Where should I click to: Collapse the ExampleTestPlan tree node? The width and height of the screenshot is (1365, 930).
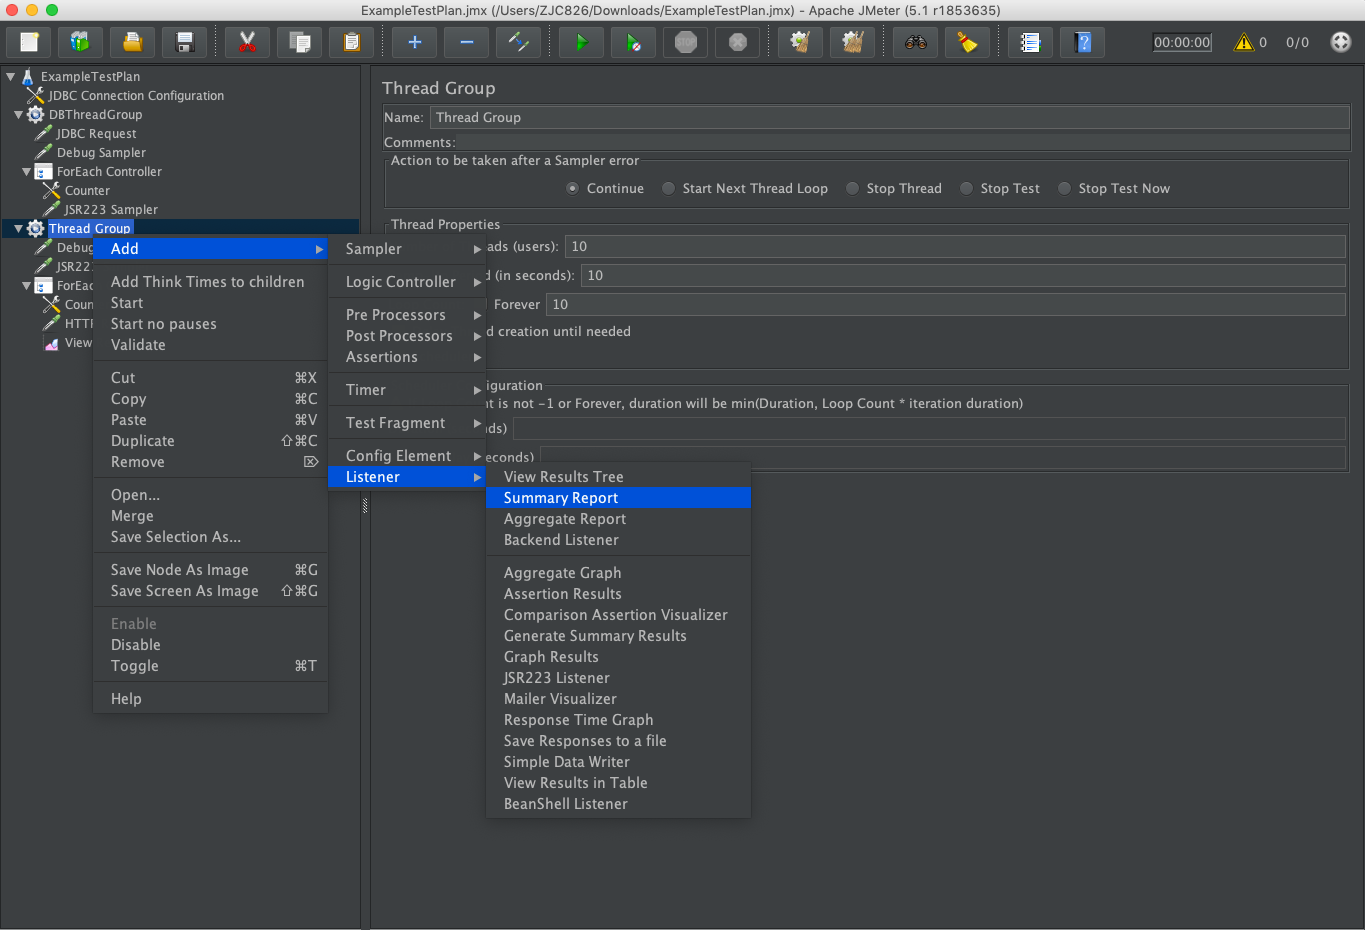tap(10, 76)
